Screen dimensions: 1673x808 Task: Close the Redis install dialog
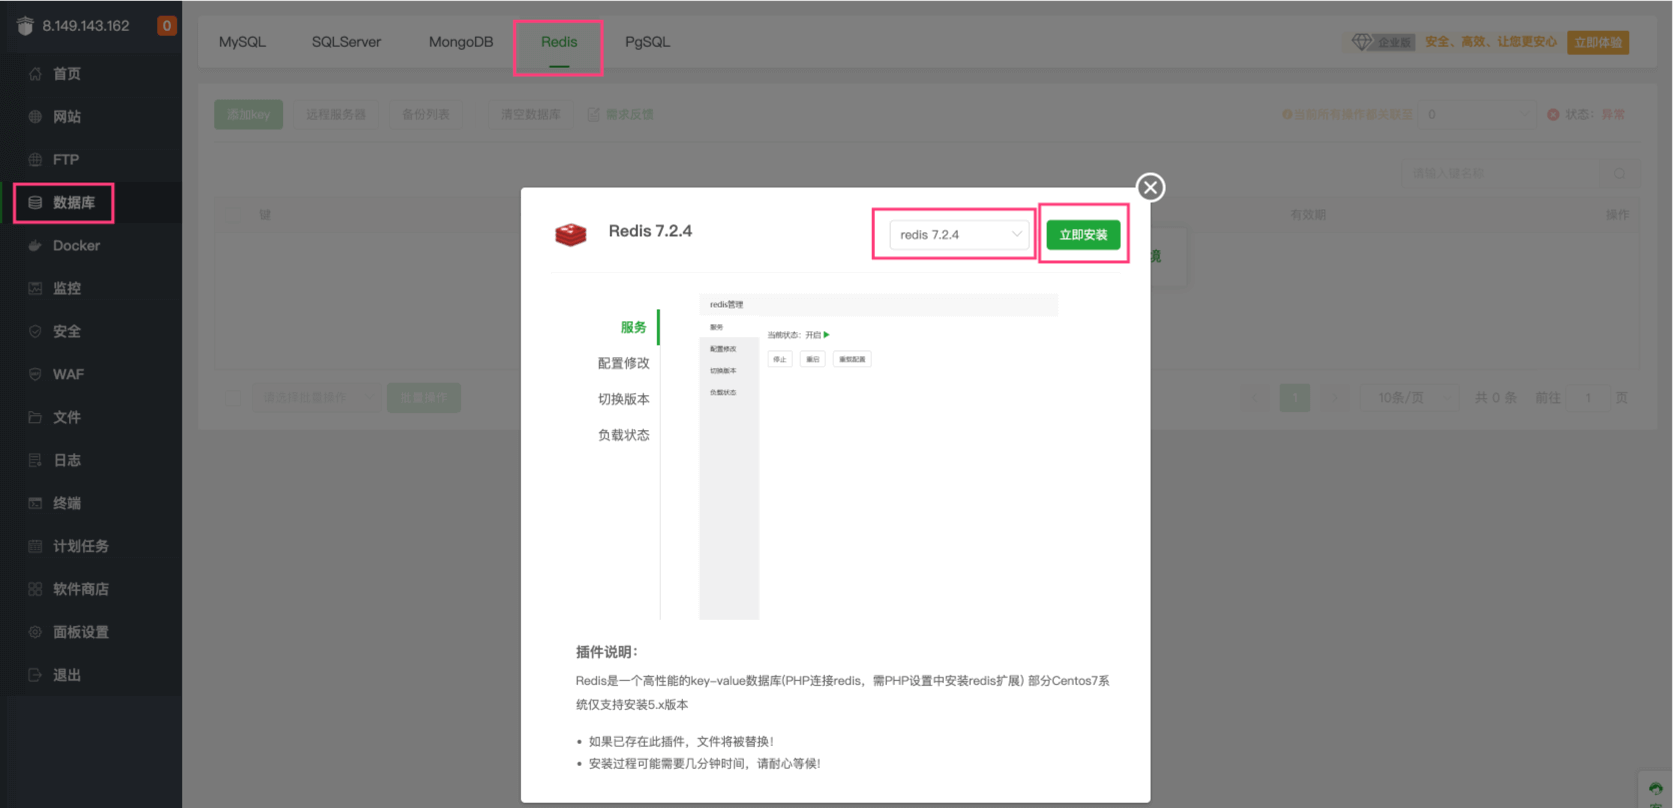tap(1150, 187)
